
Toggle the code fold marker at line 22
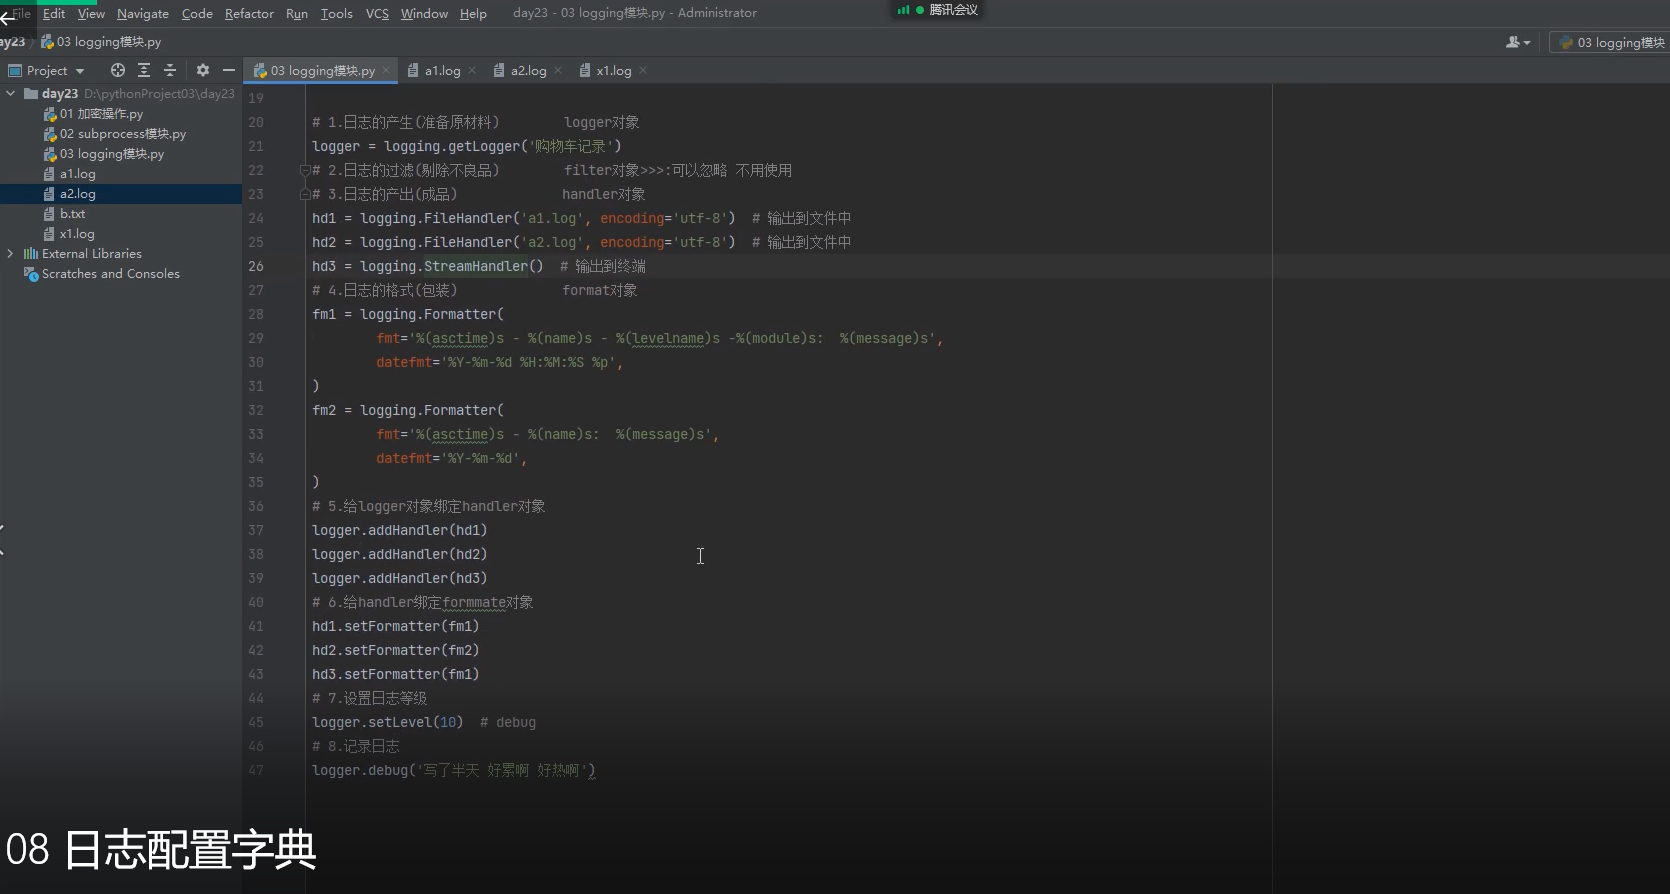(x=305, y=170)
